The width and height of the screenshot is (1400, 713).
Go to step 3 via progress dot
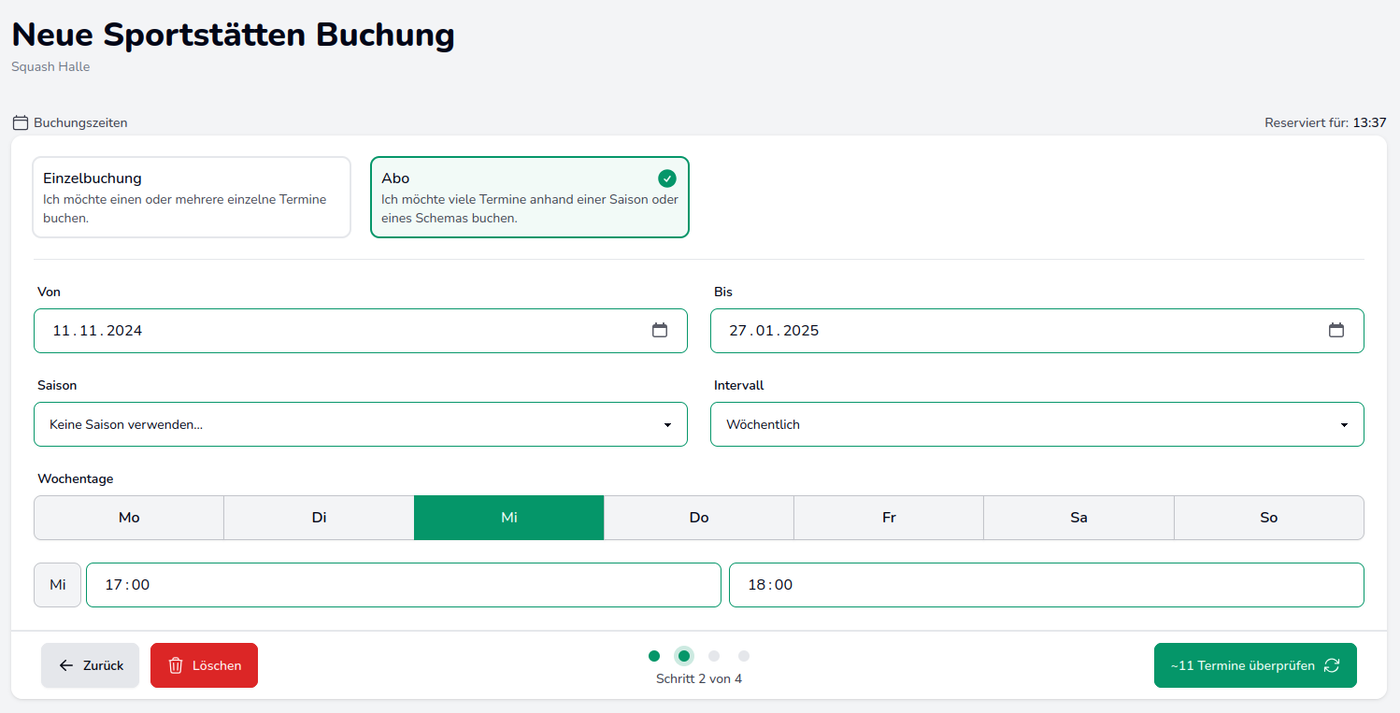pos(714,656)
